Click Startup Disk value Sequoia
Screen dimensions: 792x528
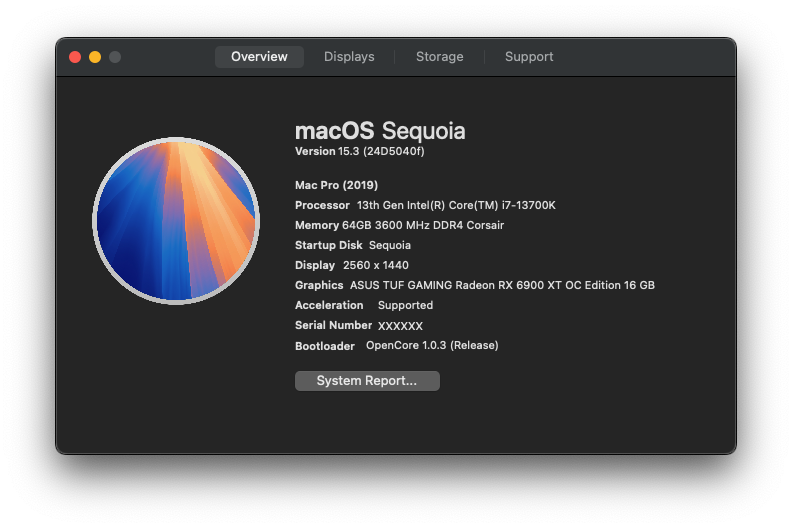point(390,245)
